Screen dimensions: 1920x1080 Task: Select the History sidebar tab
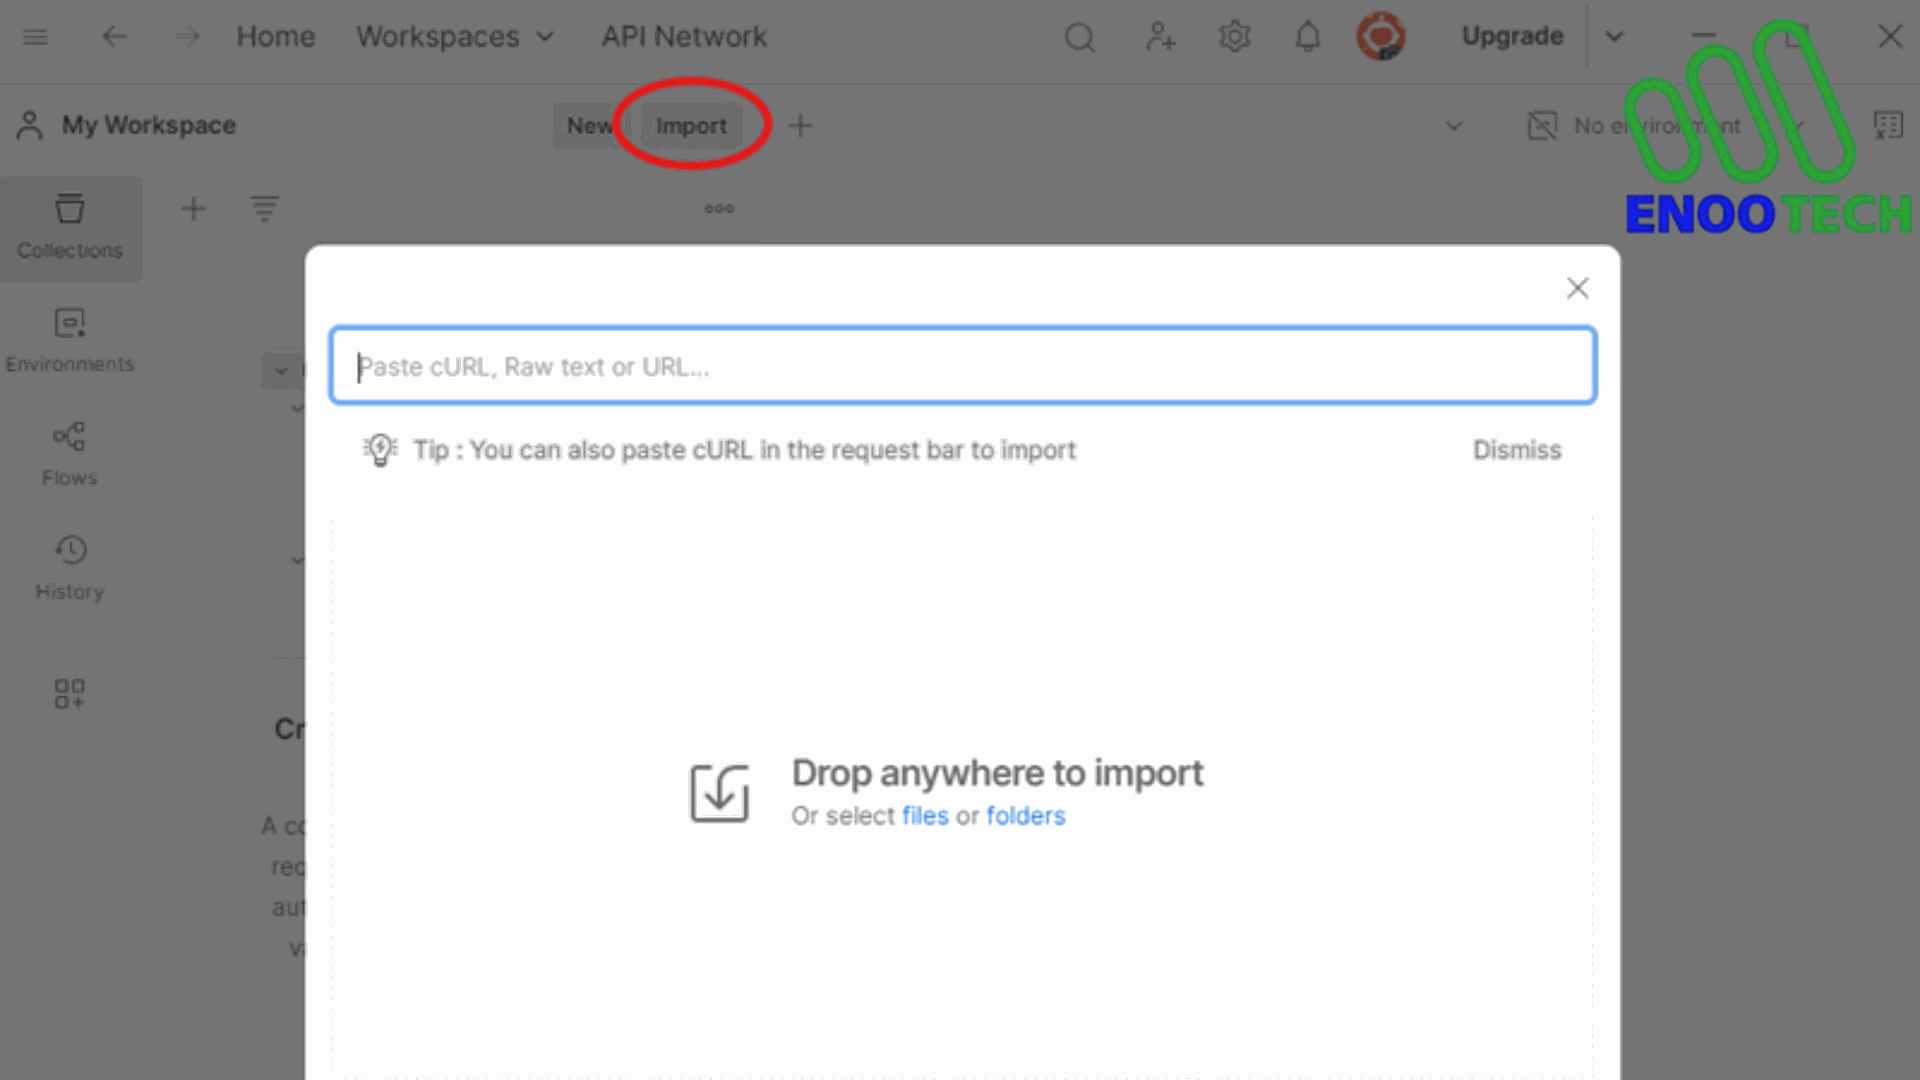point(70,568)
